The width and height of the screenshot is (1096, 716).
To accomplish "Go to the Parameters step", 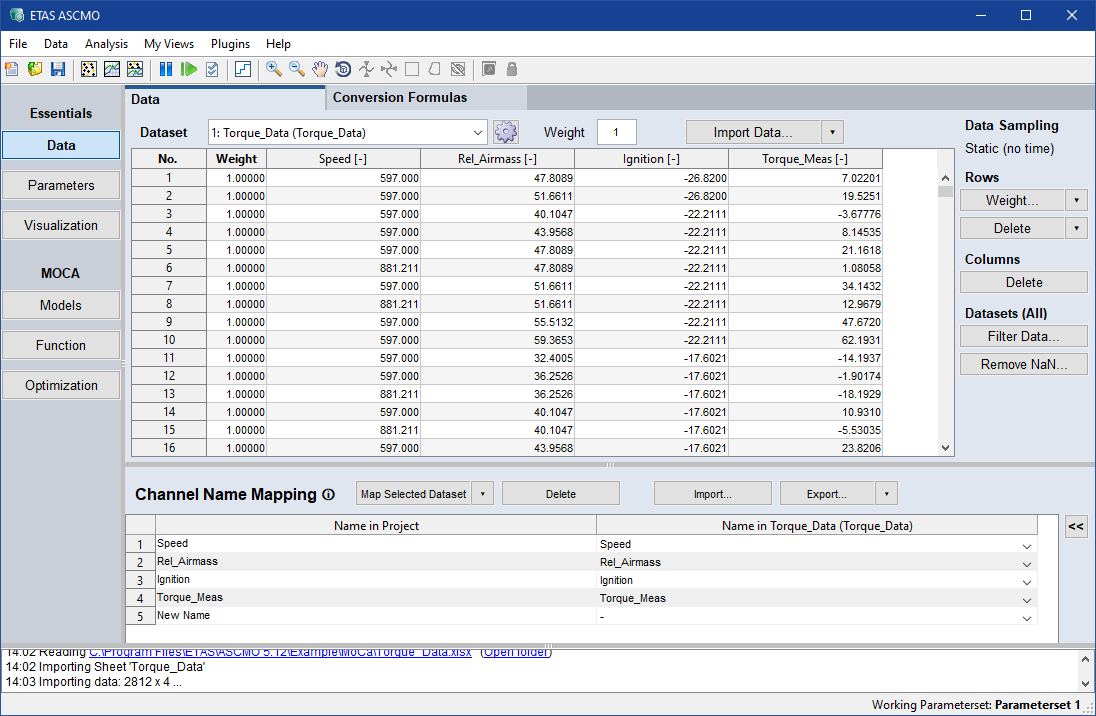I will pos(61,185).
